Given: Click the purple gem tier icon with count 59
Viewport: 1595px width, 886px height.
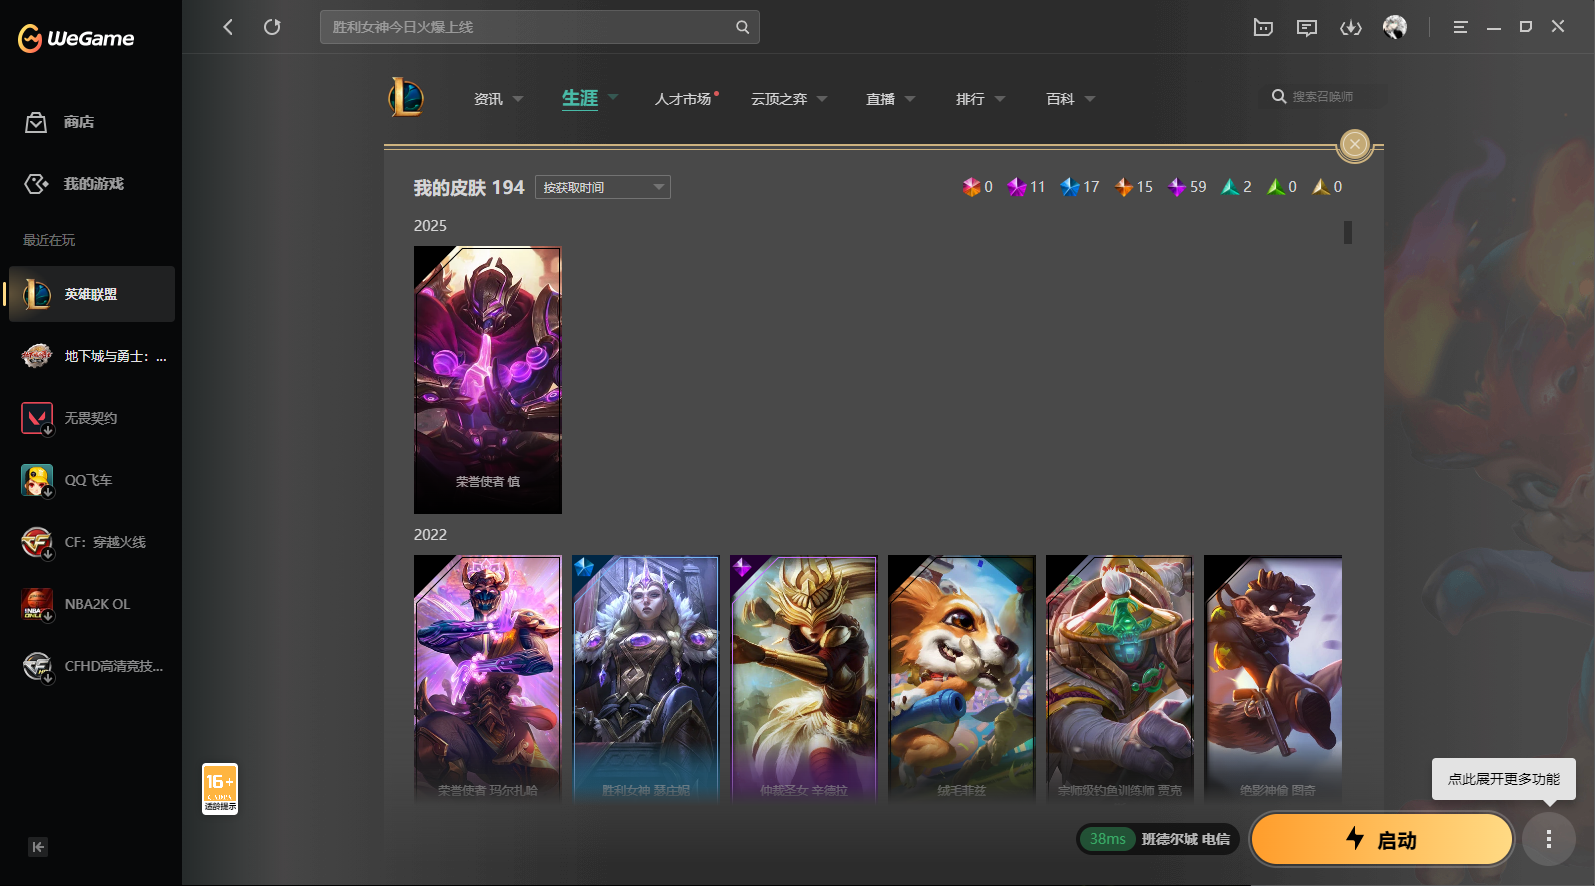Looking at the screenshot, I should coord(1177,187).
